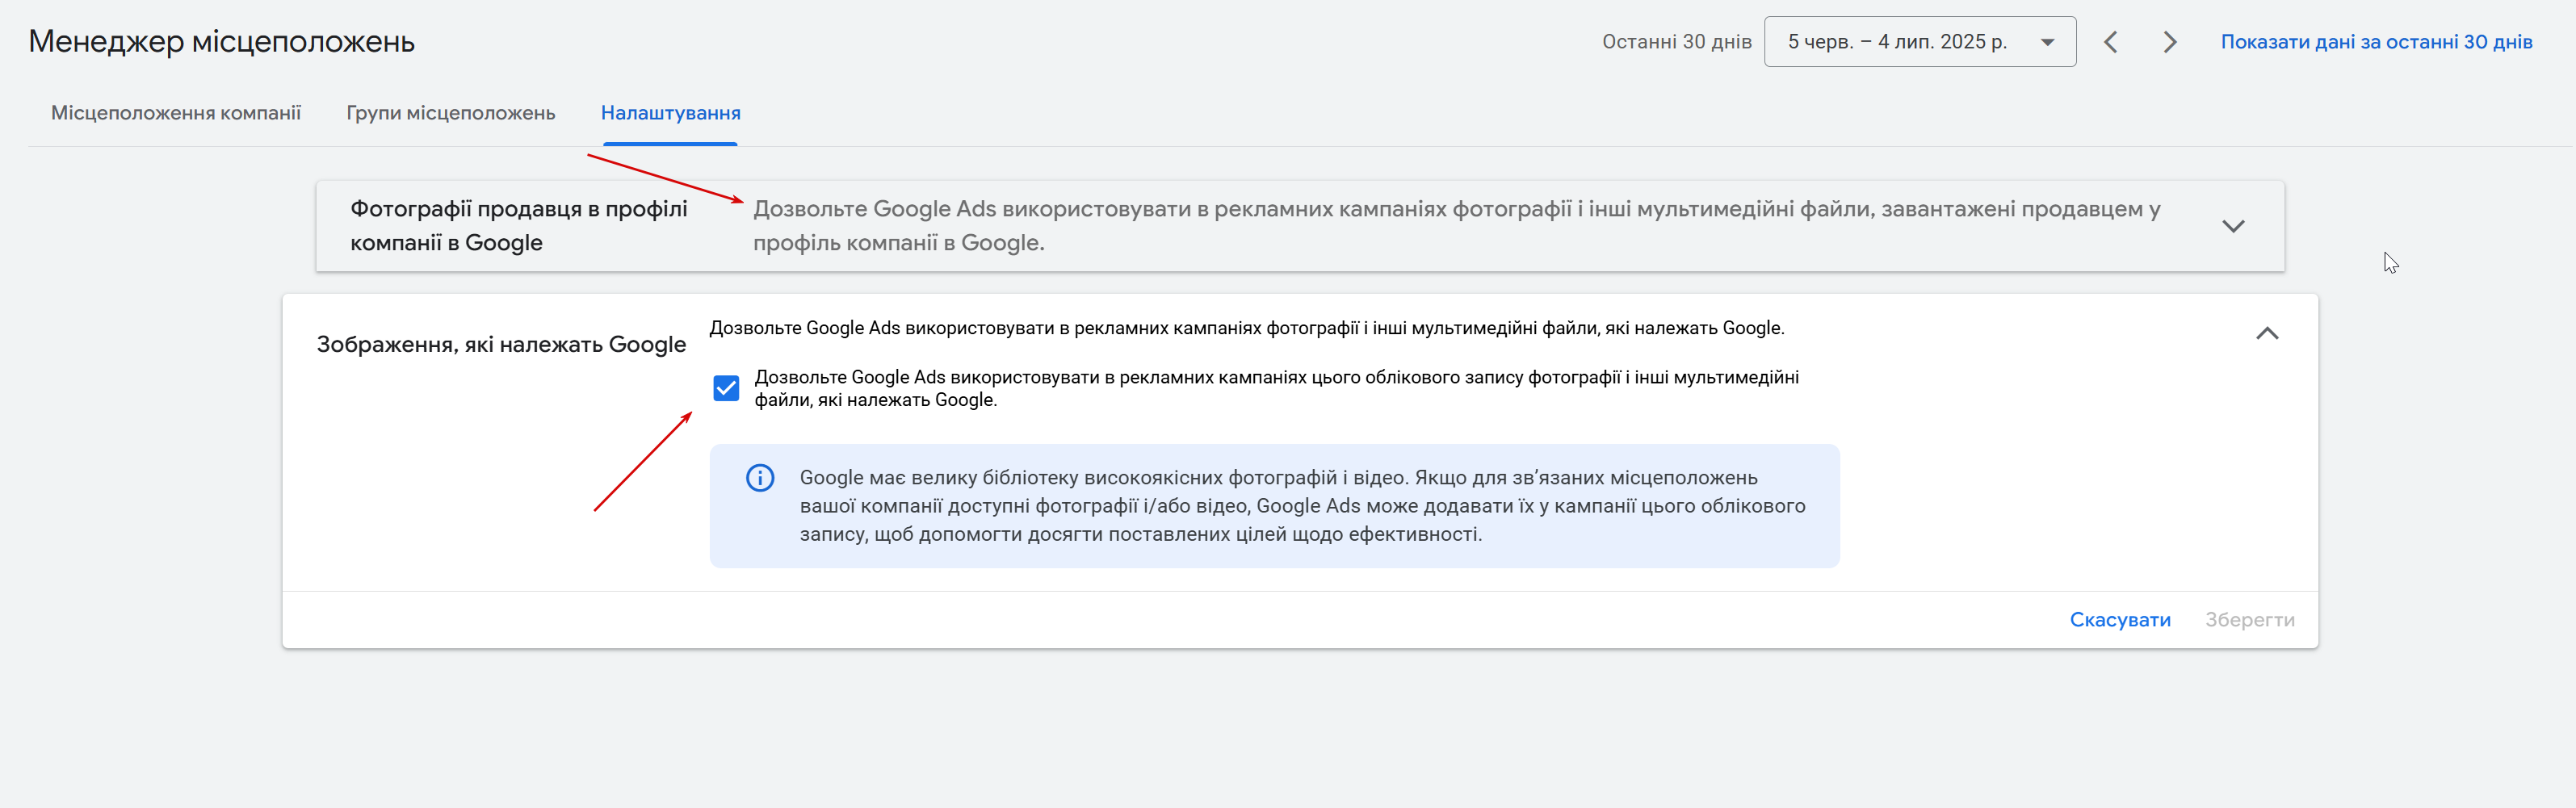
Task: Click the Останні 30 днів label
Action: point(1677,42)
